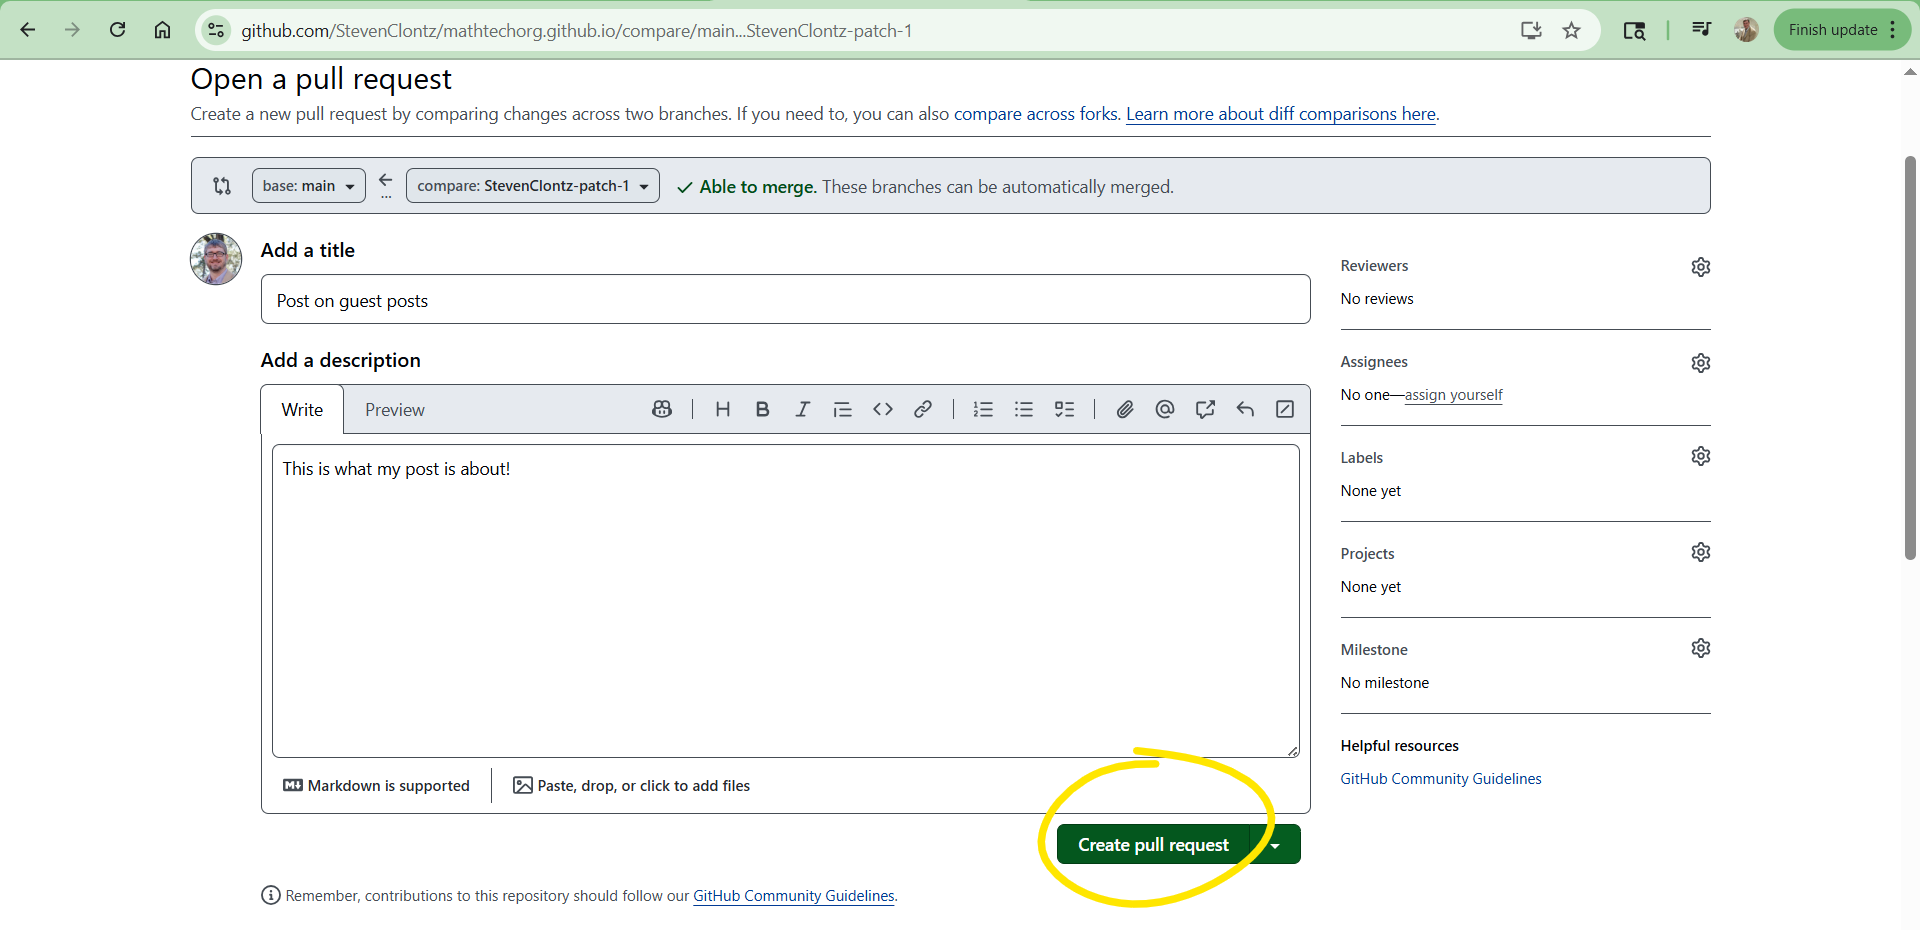Select the Write tab
The width and height of the screenshot is (1920, 930).
coord(302,410)
